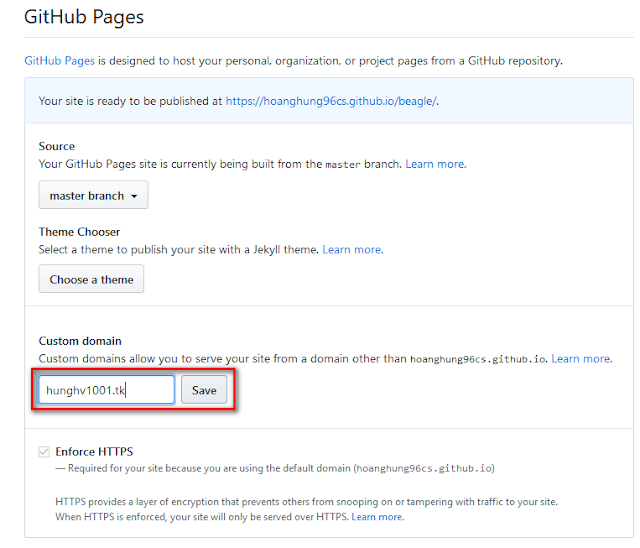Expand the master branch dropdown
640x548 pixels.
pyautogui.click(x=93, y=195)
